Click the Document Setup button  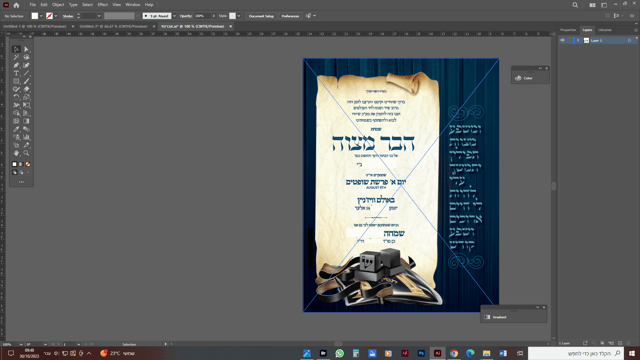click(x=261, y=16)
